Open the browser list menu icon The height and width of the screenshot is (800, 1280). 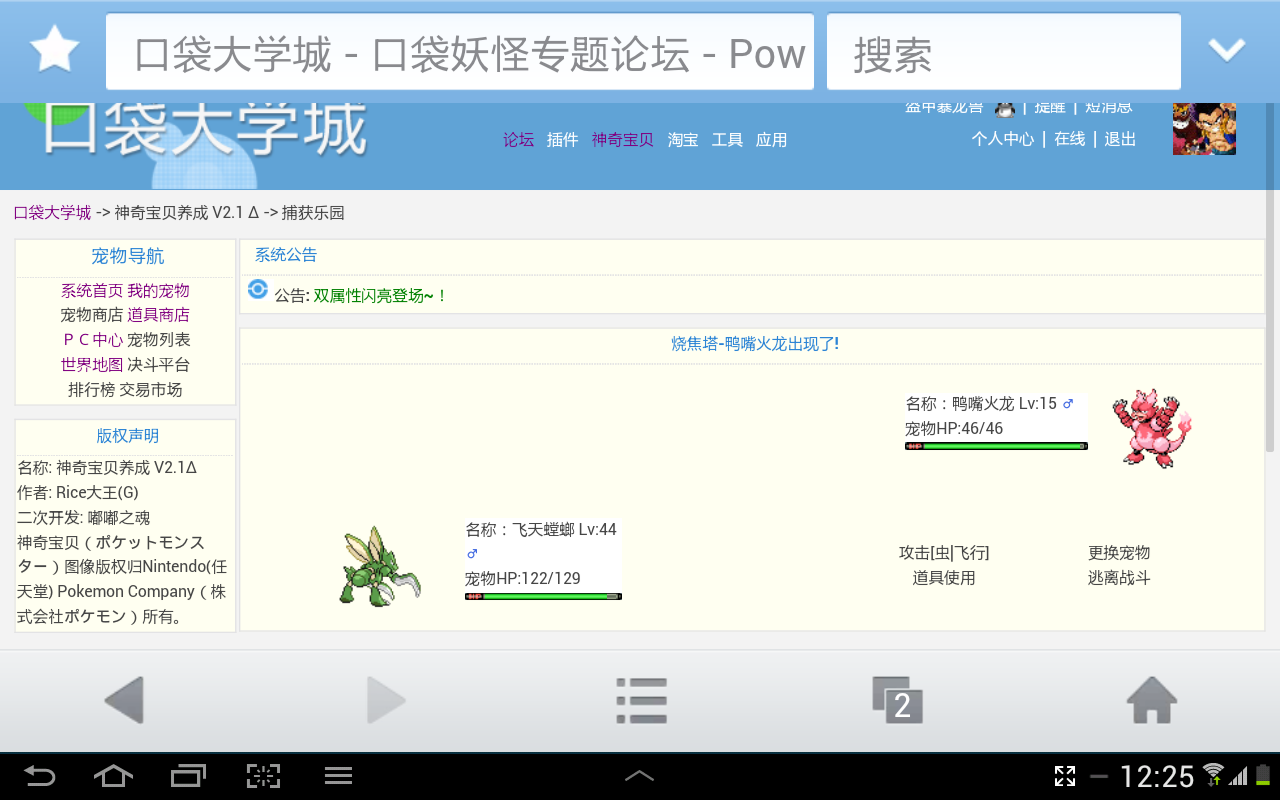641,700
